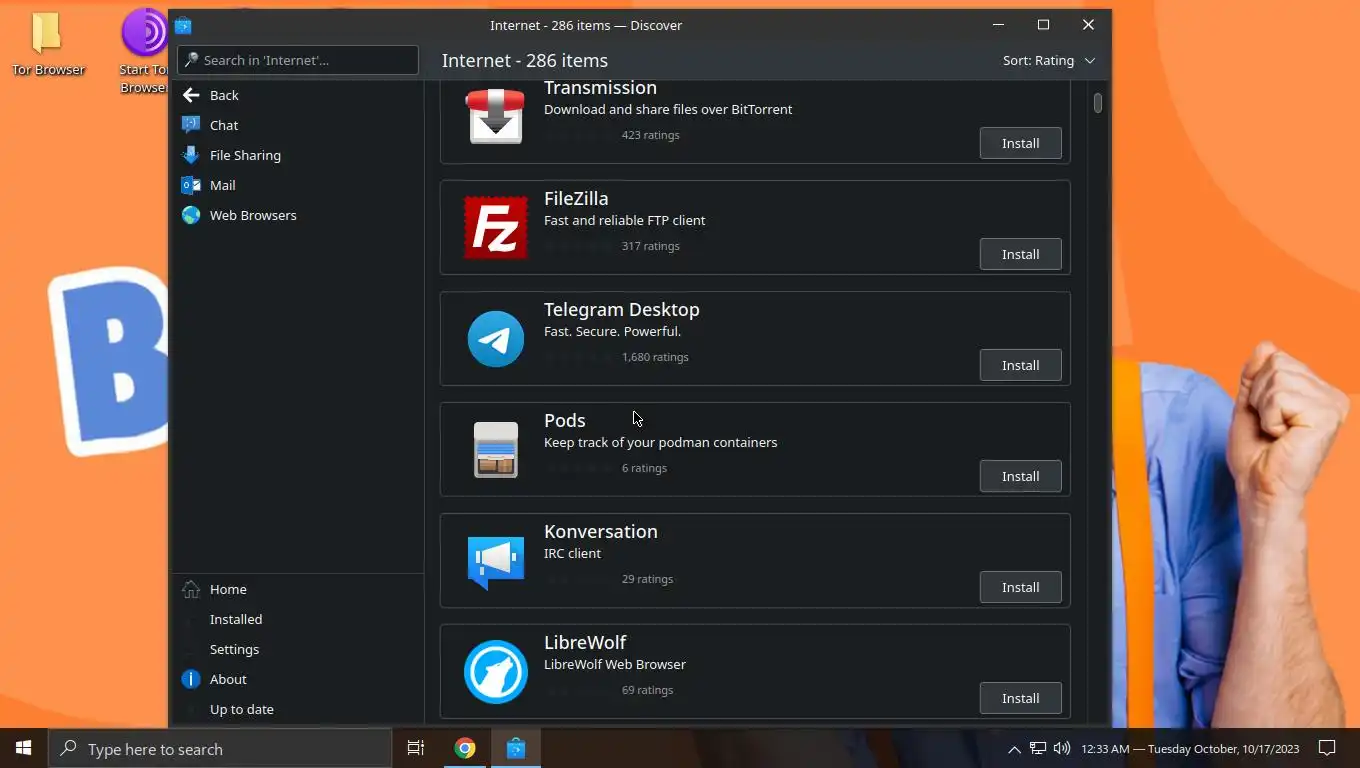Click the Home house icon
Screen dimensions: 1360x768
pos(191,589)
